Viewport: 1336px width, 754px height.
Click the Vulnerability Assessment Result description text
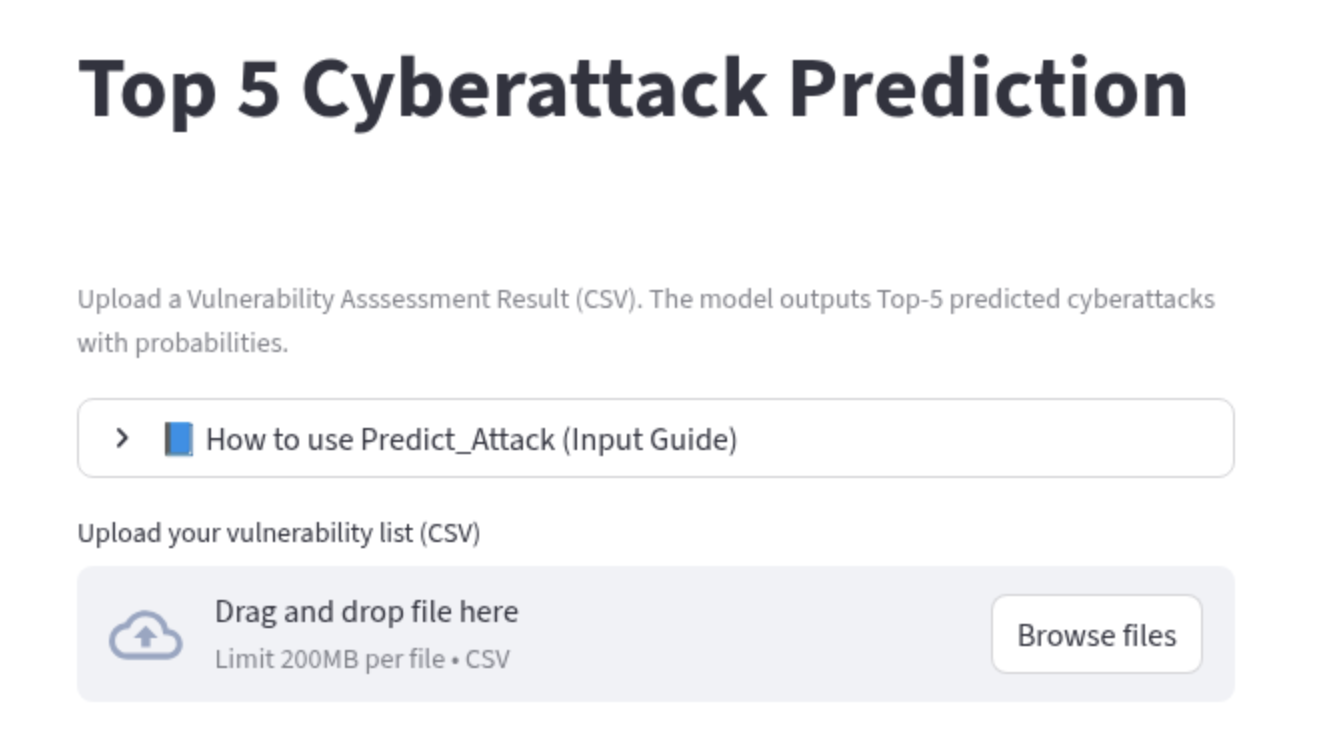tap(646, 320)
